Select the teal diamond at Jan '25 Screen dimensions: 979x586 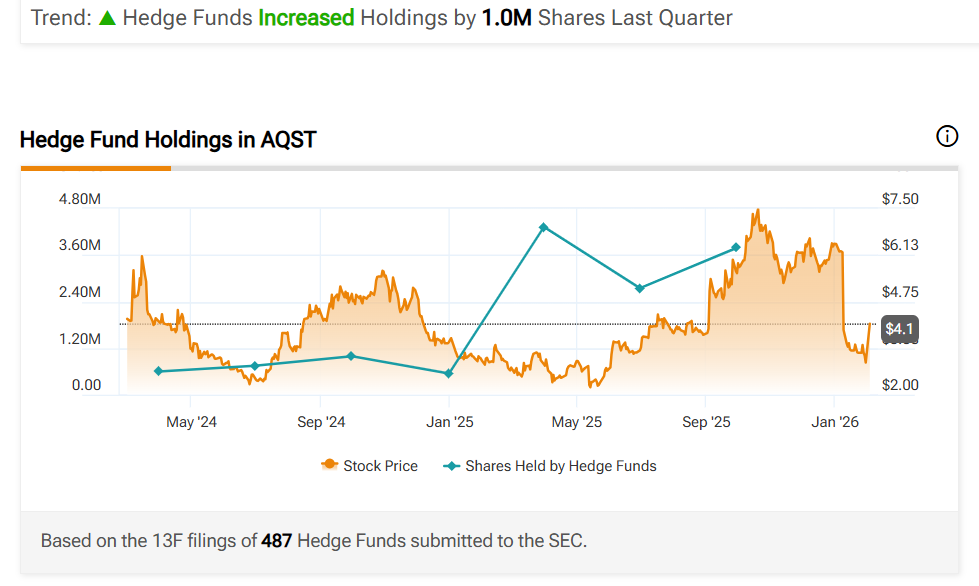coord(448,374)
